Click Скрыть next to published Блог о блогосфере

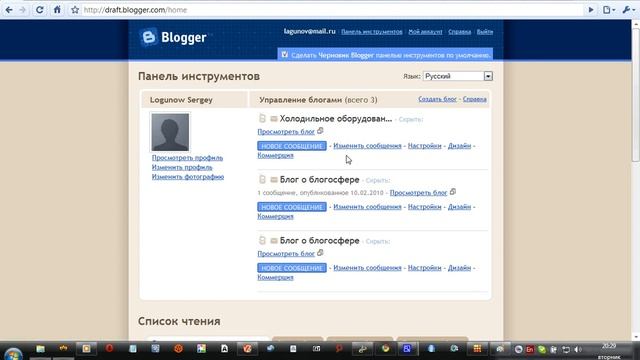[377, 180]
